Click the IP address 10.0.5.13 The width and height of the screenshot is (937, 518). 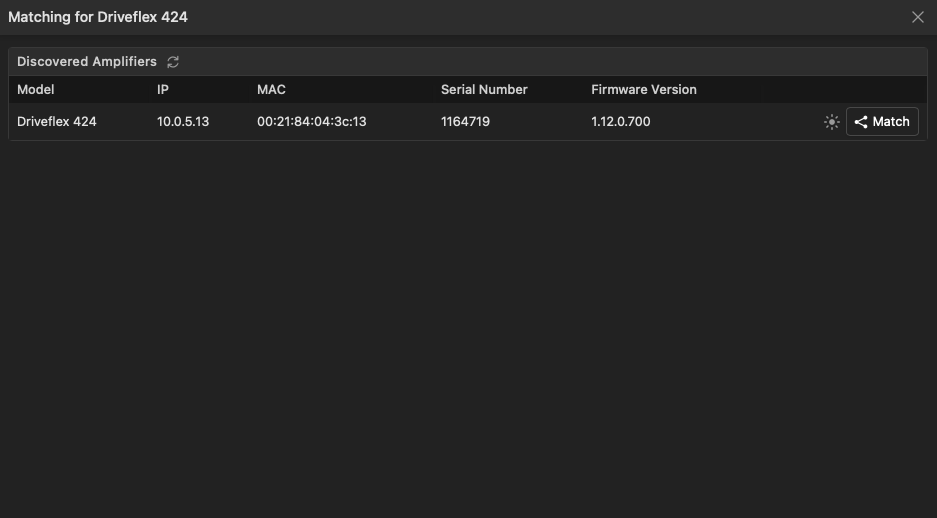click(183, 122)
